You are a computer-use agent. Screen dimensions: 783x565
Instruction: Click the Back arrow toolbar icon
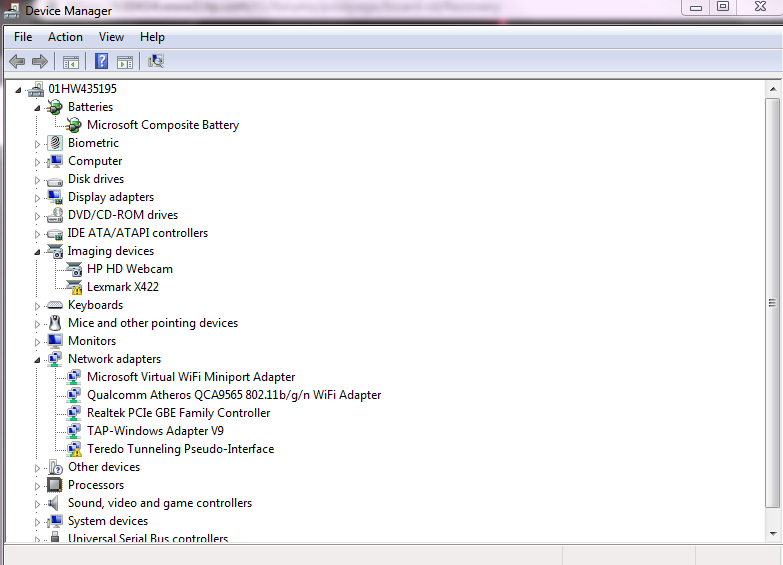[x=17, y=61]
